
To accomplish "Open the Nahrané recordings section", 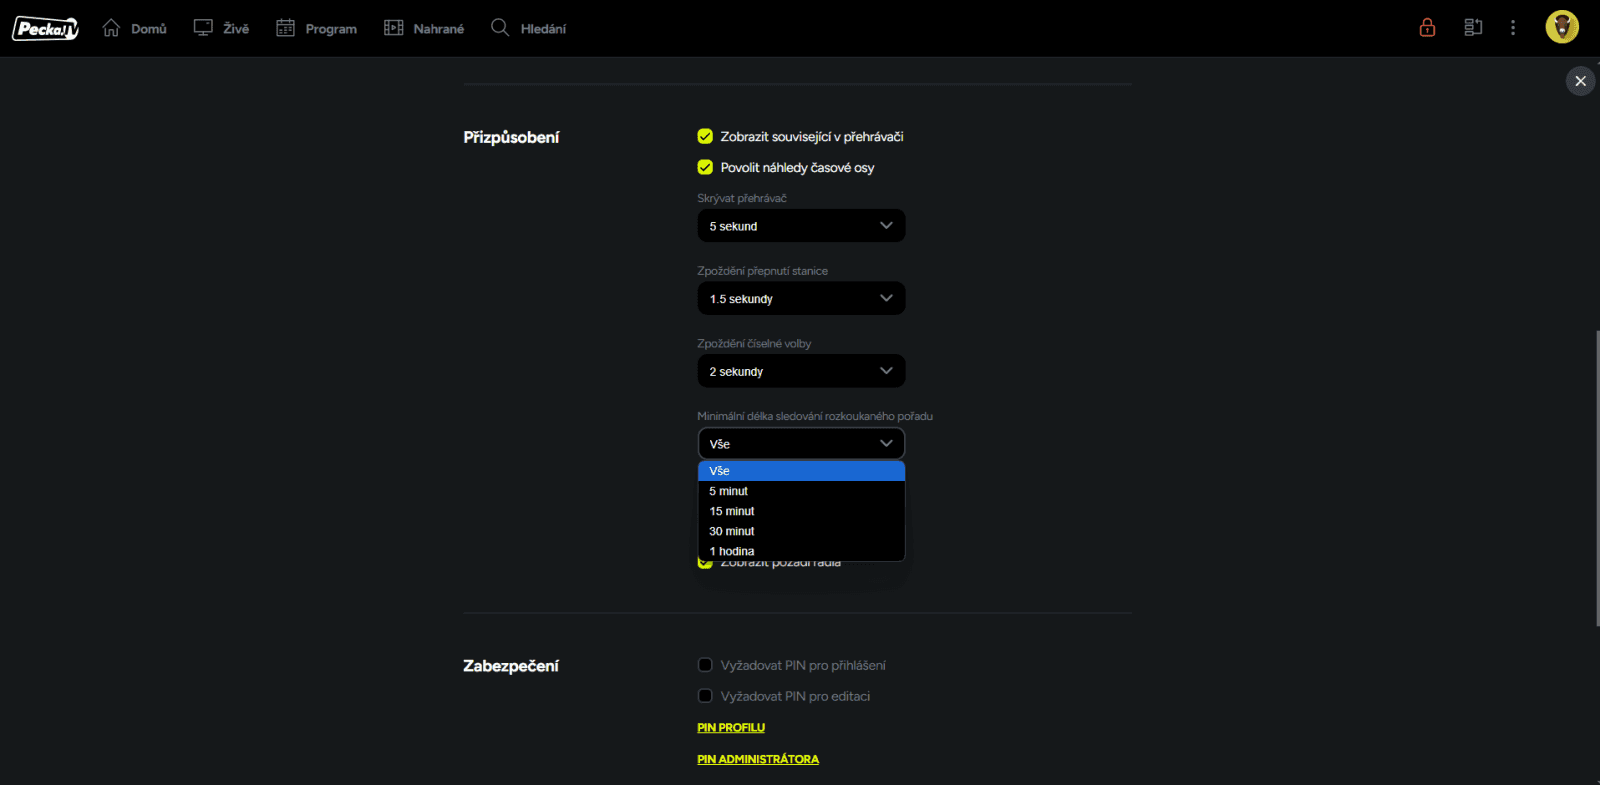I will click(x=424, y=28).
